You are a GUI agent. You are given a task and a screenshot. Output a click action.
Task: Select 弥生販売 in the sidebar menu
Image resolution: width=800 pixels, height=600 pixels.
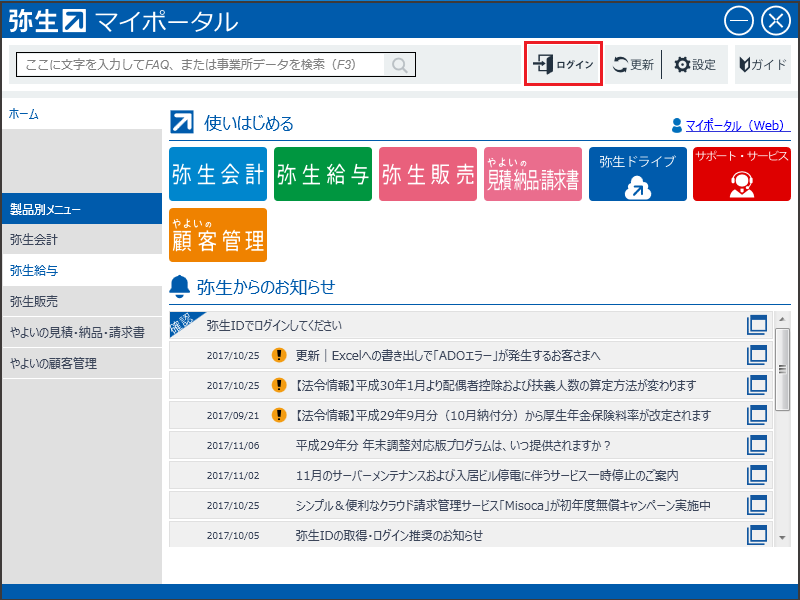[x=82, y=302]
